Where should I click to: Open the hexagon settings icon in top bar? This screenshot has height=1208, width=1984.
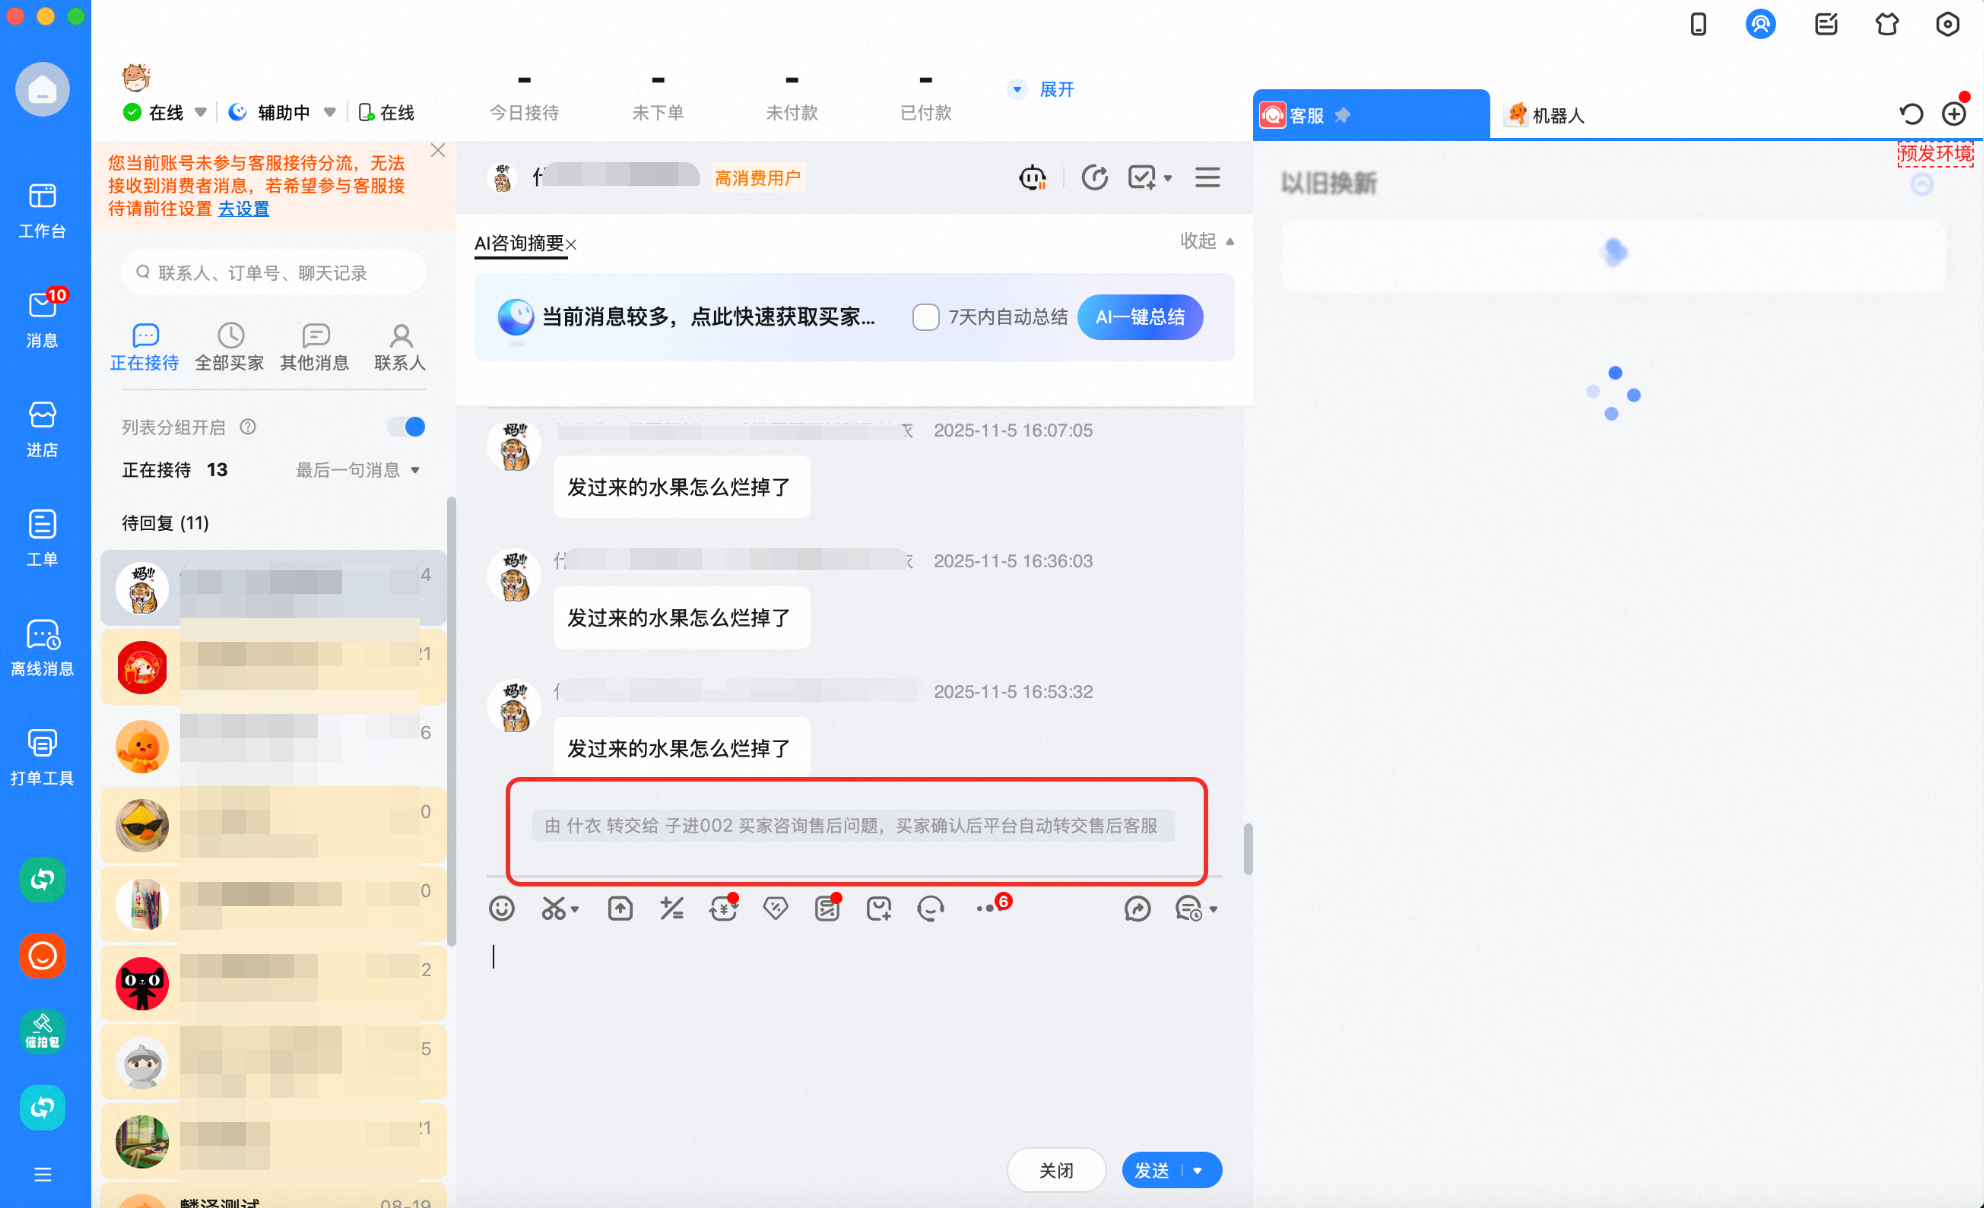(1947, 24)
